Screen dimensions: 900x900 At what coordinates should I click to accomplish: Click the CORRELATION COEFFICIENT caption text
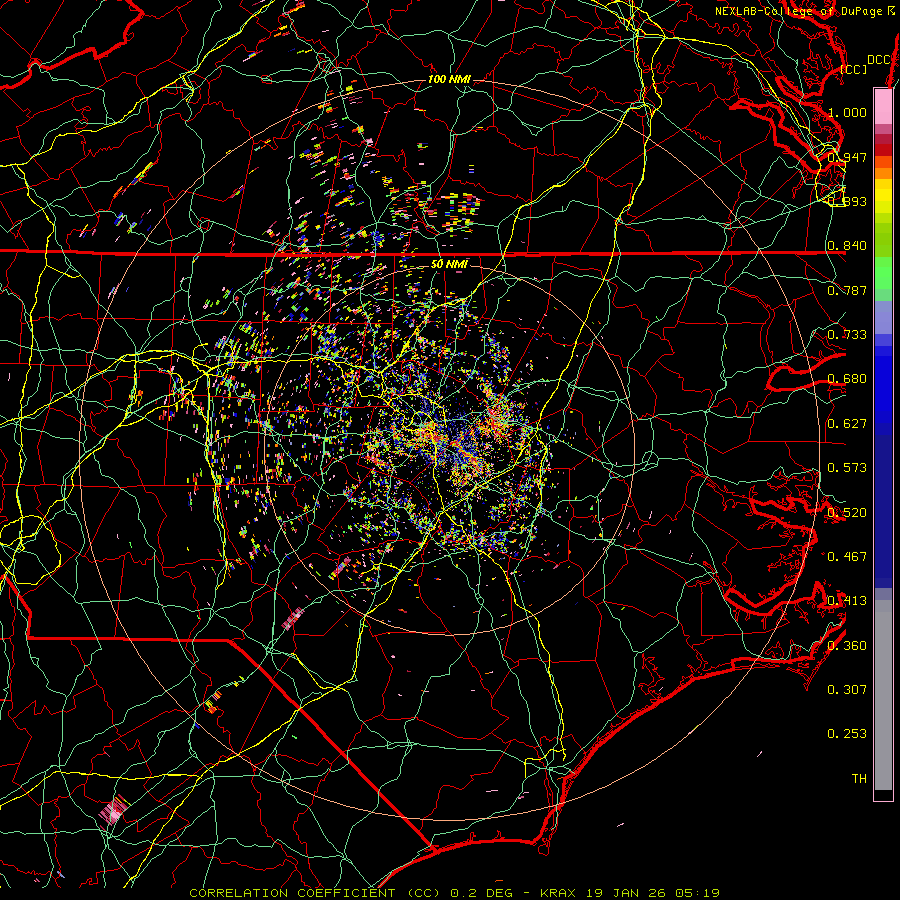click(x=292, y=893)
